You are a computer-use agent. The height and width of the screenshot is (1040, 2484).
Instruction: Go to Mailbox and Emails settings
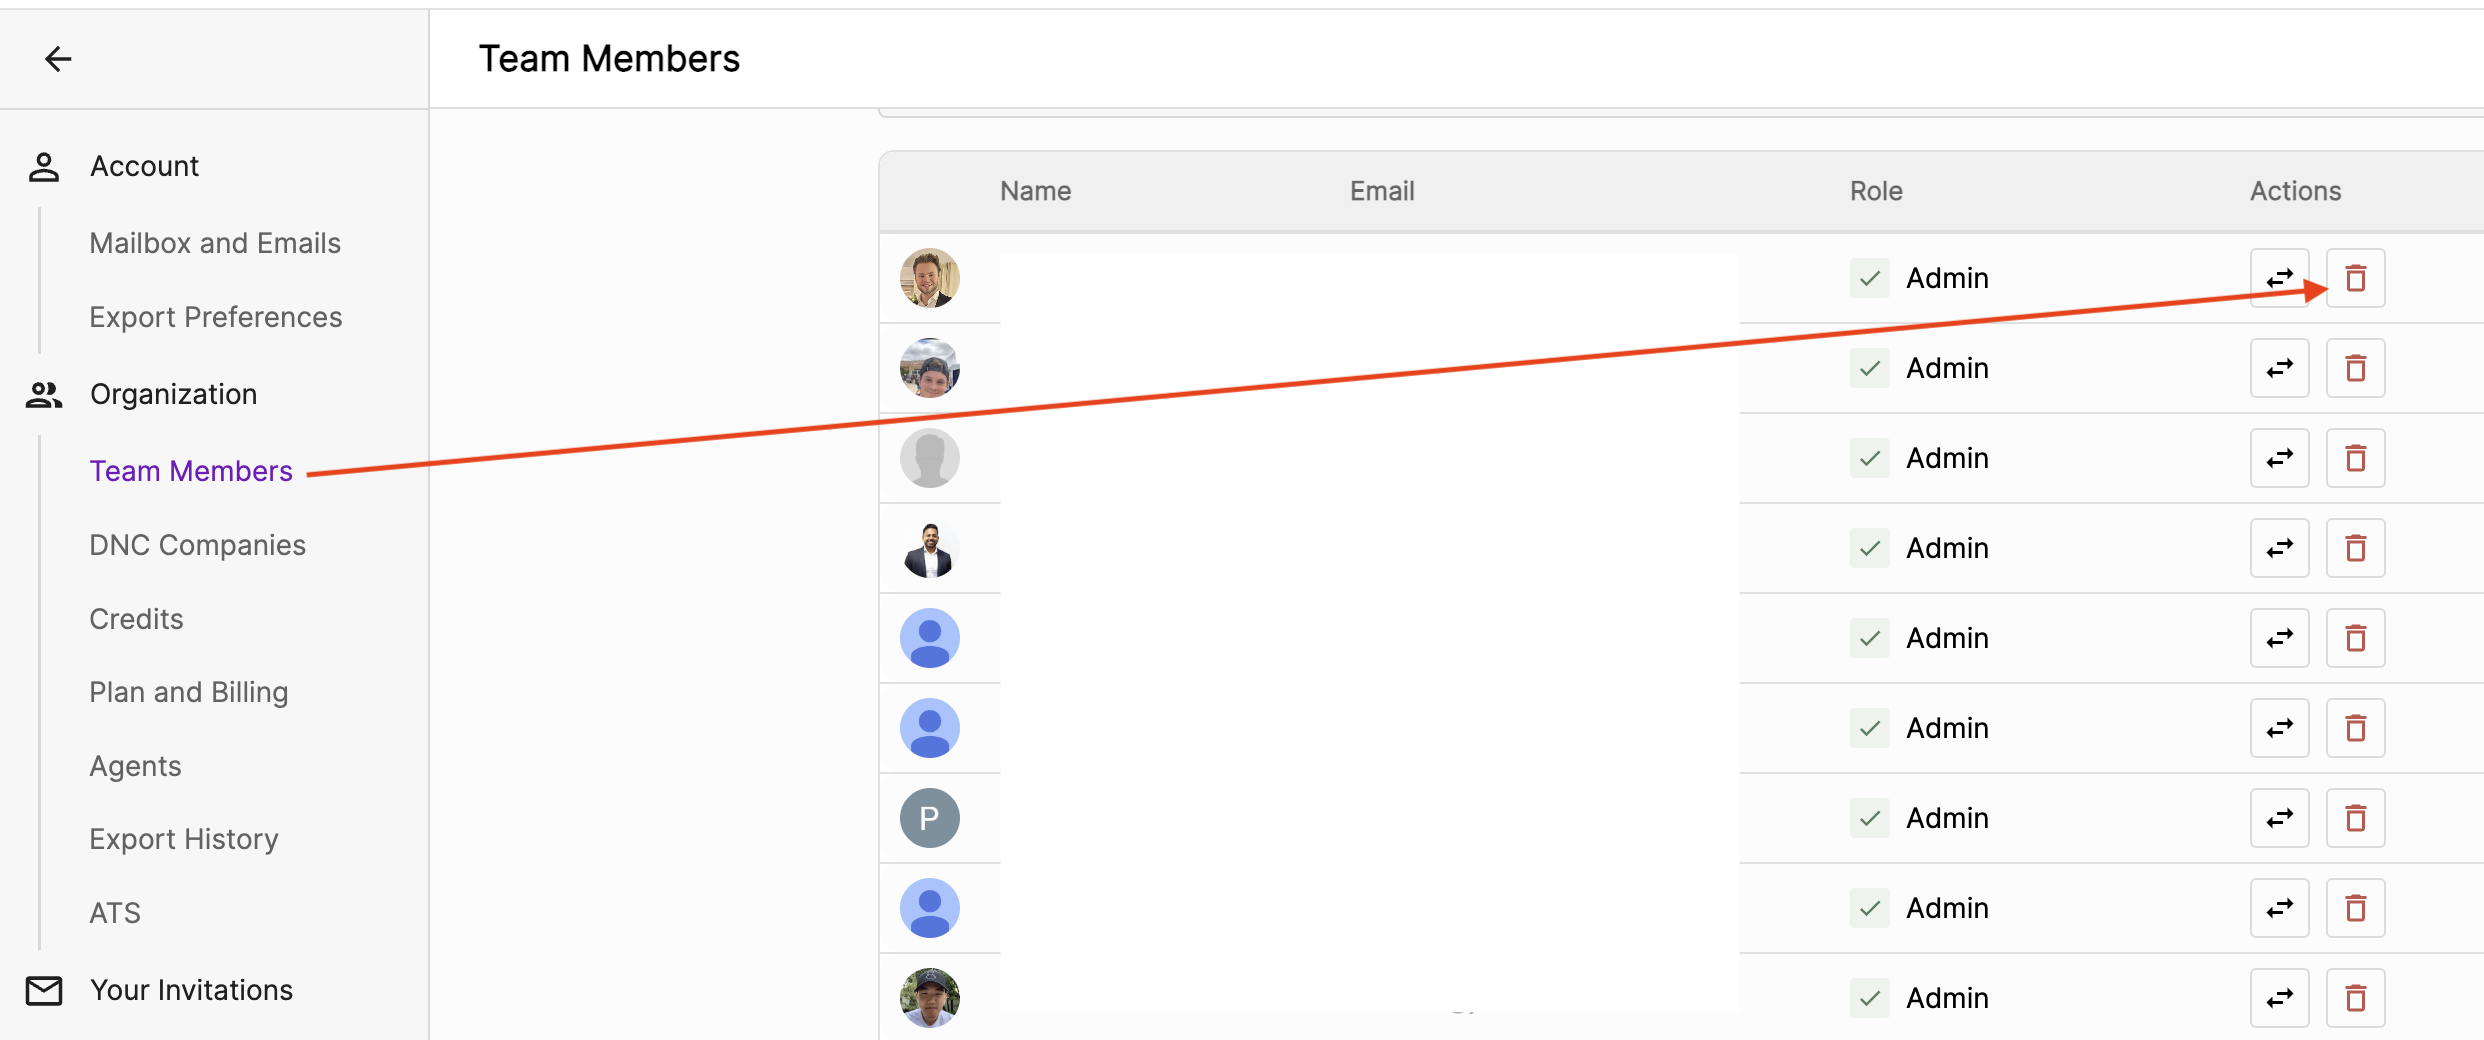215,243
